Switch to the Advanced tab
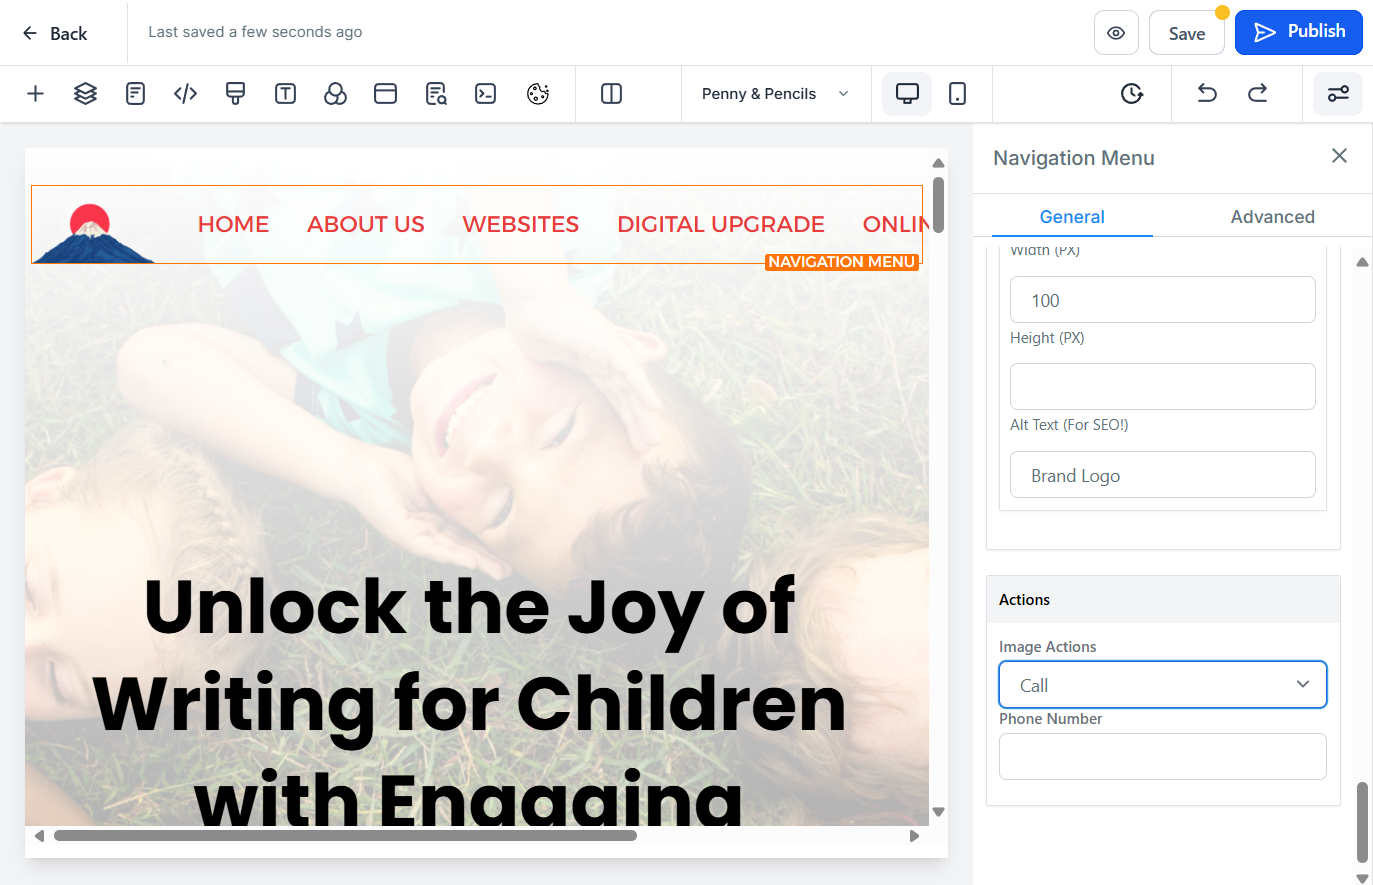1373x885 pixels. [1272, 217]
